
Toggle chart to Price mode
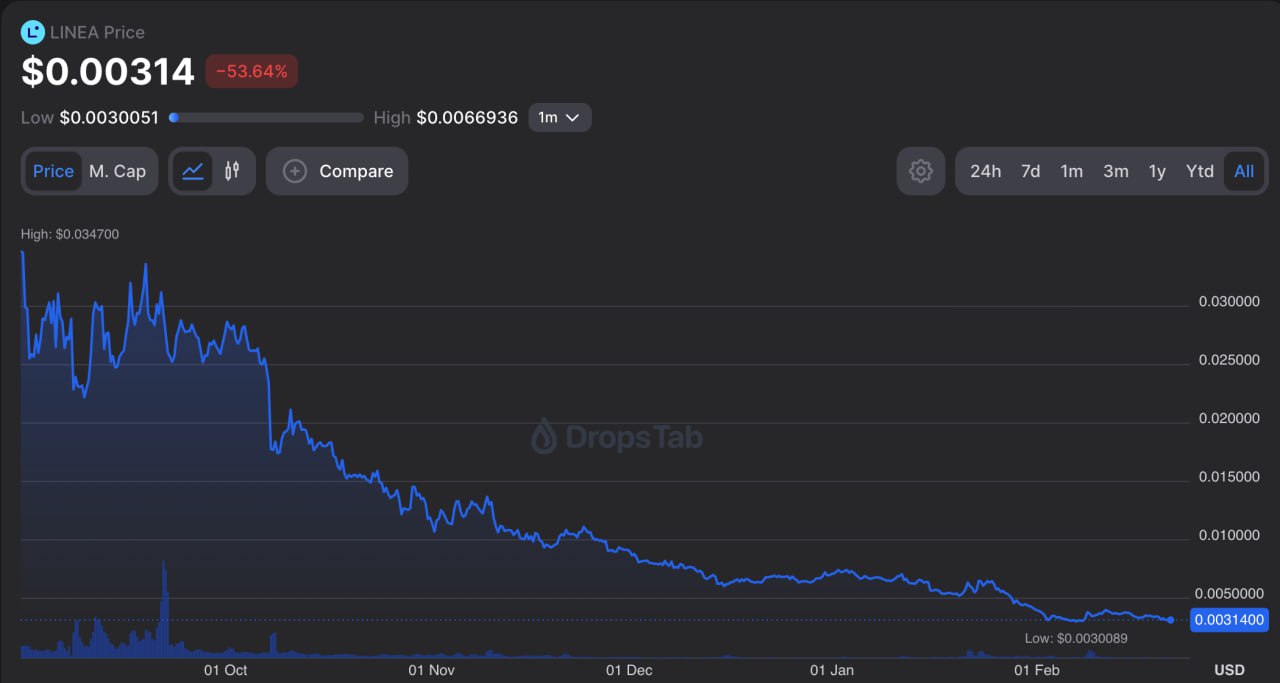pos(53,171)
